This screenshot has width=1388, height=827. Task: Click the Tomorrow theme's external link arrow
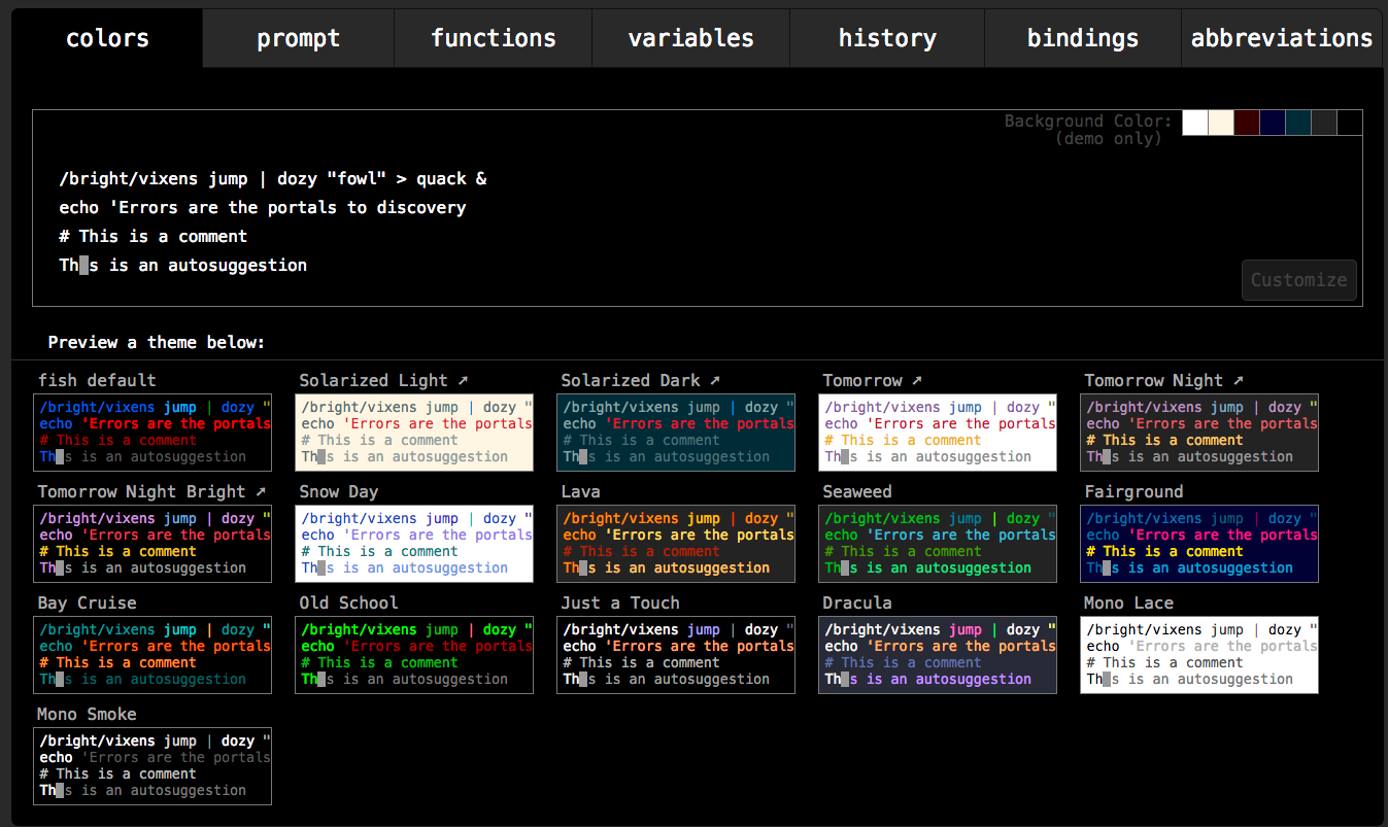click(x=919, y=380)
